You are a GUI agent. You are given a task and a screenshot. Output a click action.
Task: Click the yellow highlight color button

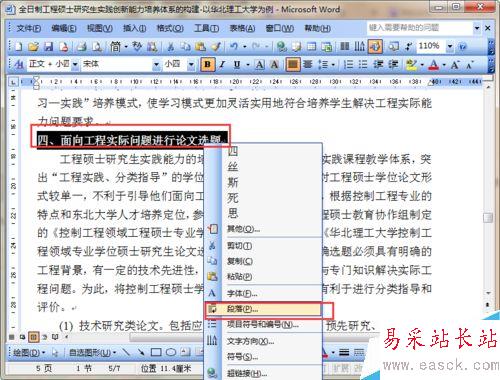coord(412,64)
